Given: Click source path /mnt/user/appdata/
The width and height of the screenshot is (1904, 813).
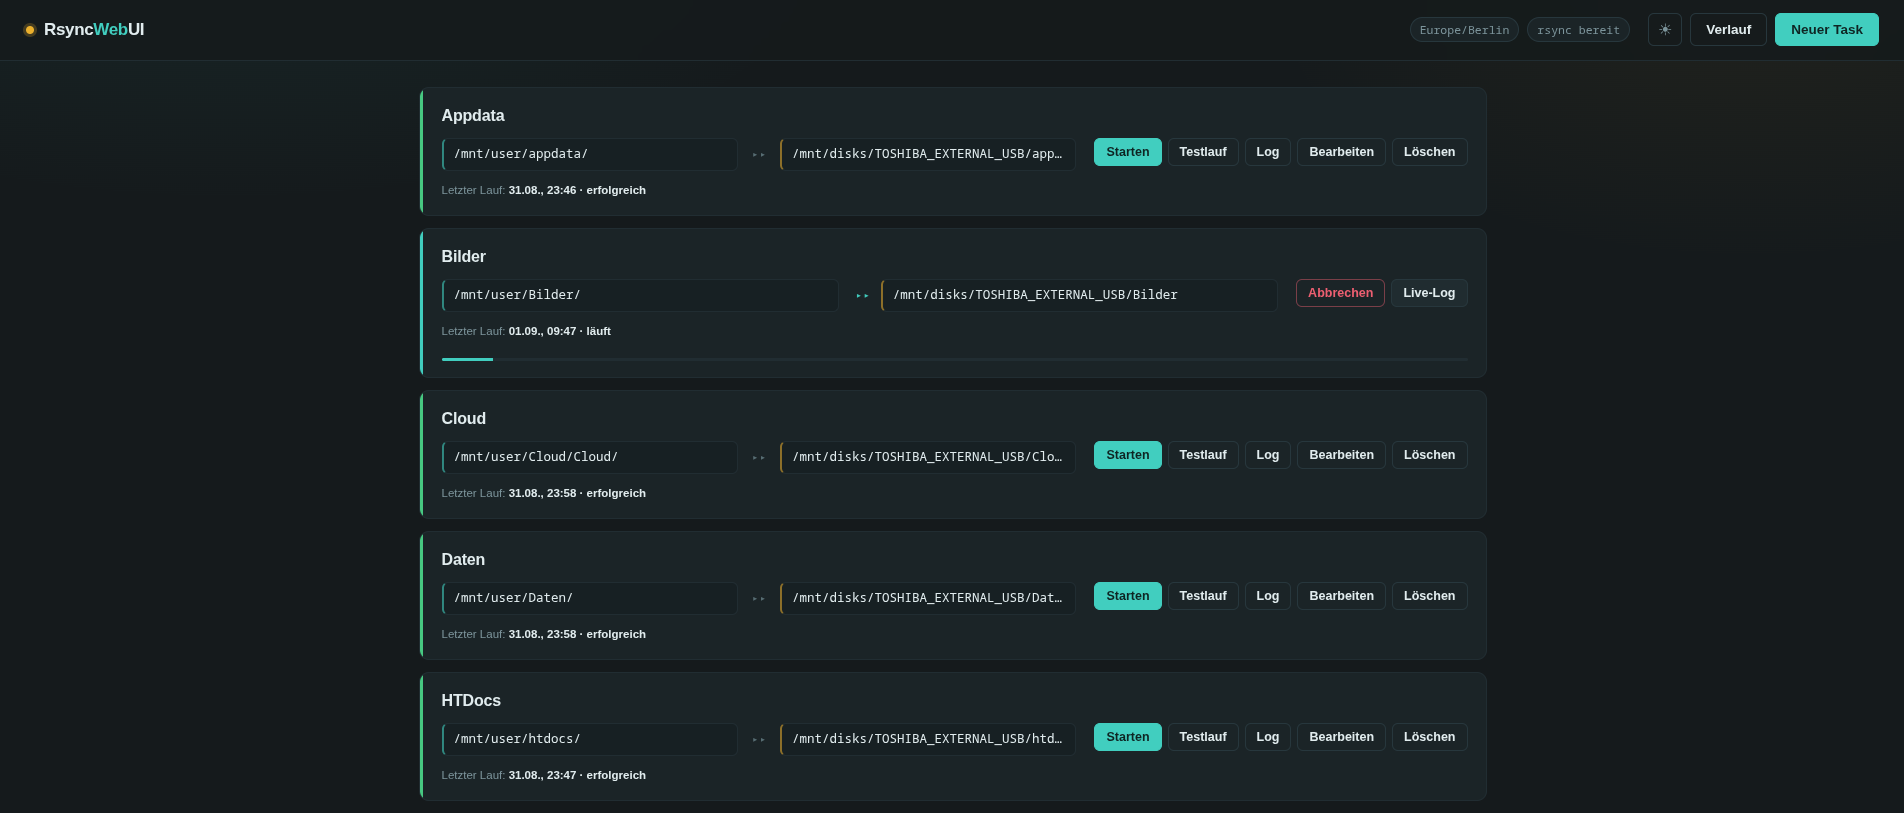Looking at the screenshot, I should pos(590,154).
